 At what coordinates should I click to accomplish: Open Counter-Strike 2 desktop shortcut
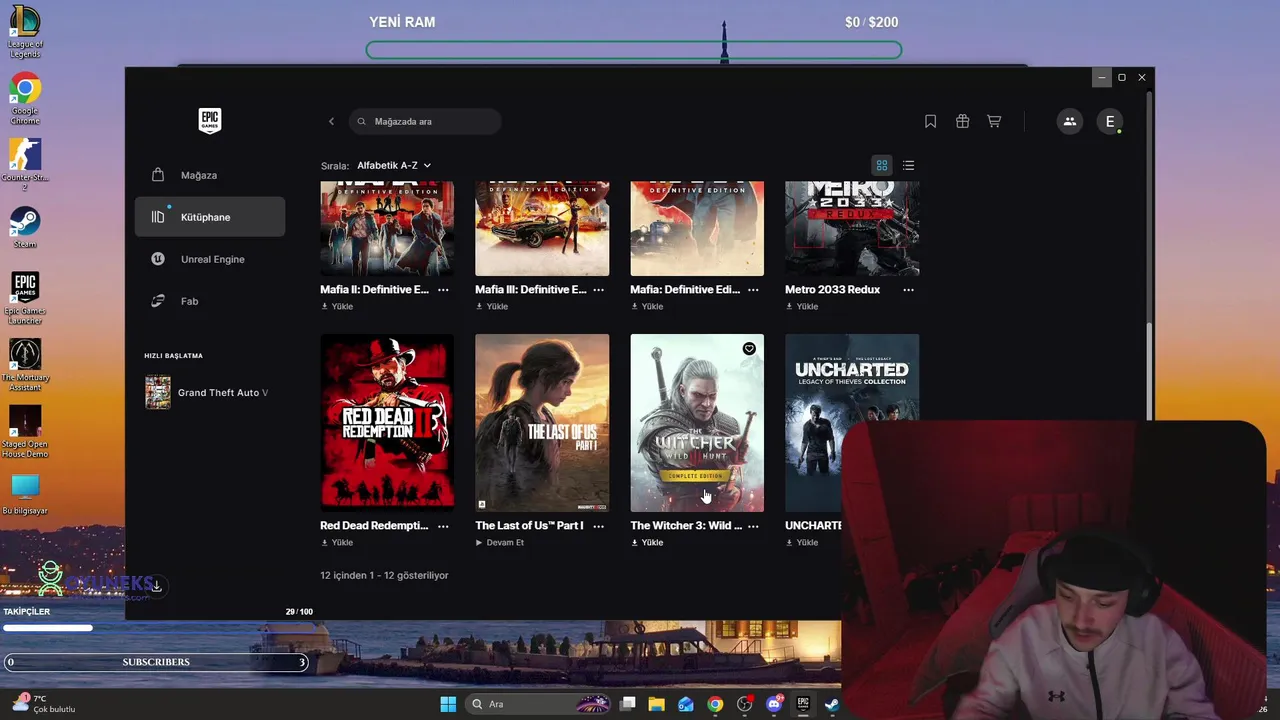coord(25,166)
